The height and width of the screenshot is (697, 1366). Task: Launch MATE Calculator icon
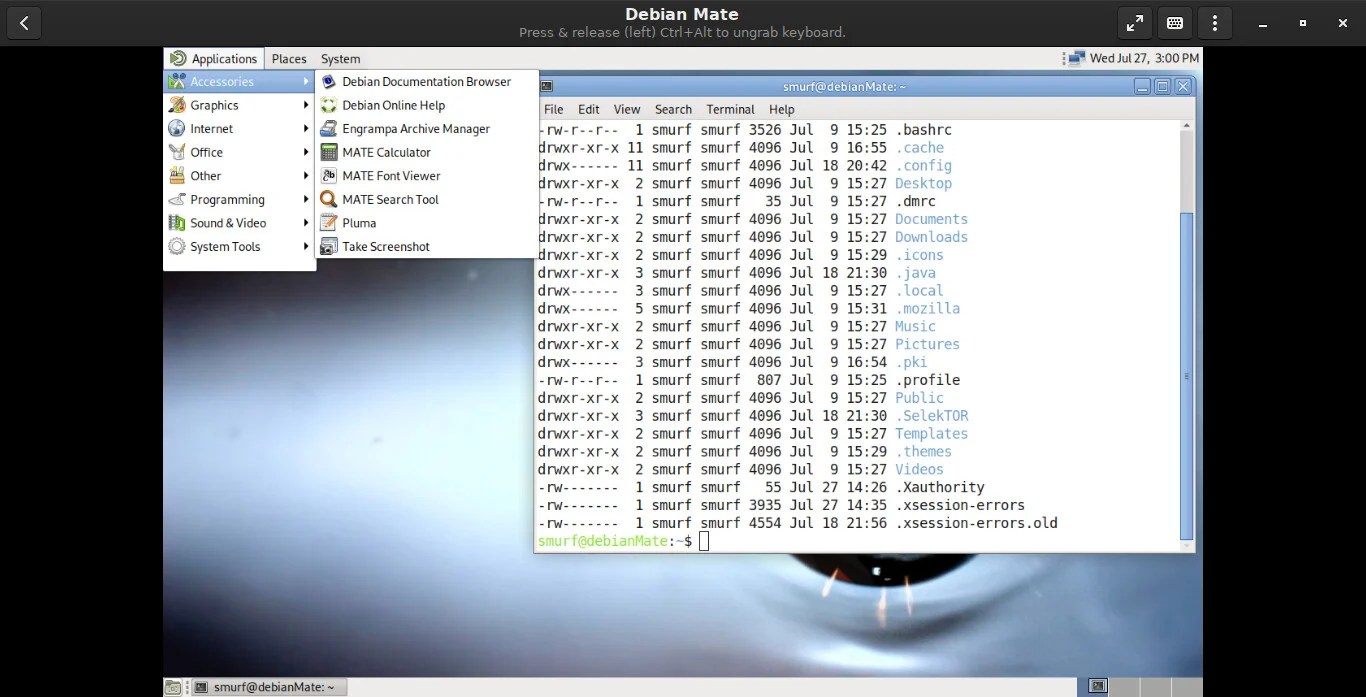click(328, 152)
